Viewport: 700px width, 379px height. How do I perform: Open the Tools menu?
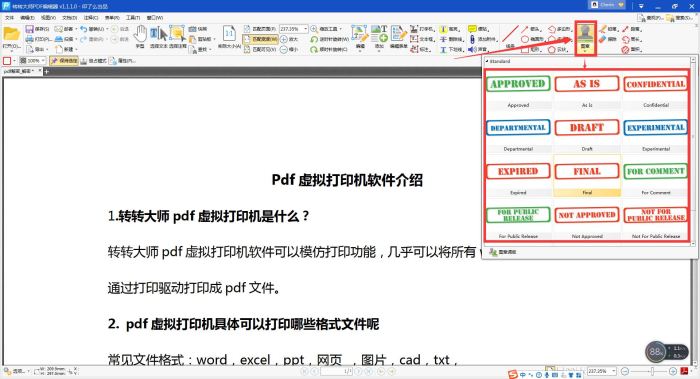click(x=133, y=18)
